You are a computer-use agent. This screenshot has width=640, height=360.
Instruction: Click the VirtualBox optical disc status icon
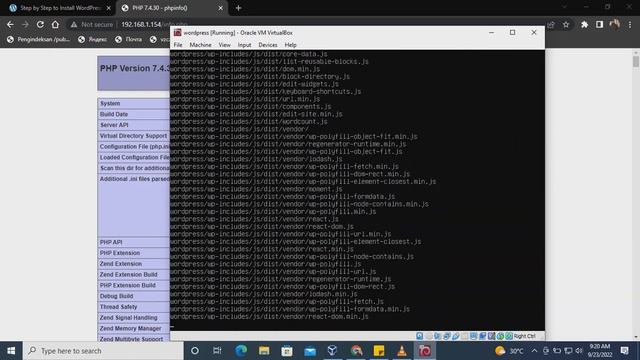pos(429,336)
